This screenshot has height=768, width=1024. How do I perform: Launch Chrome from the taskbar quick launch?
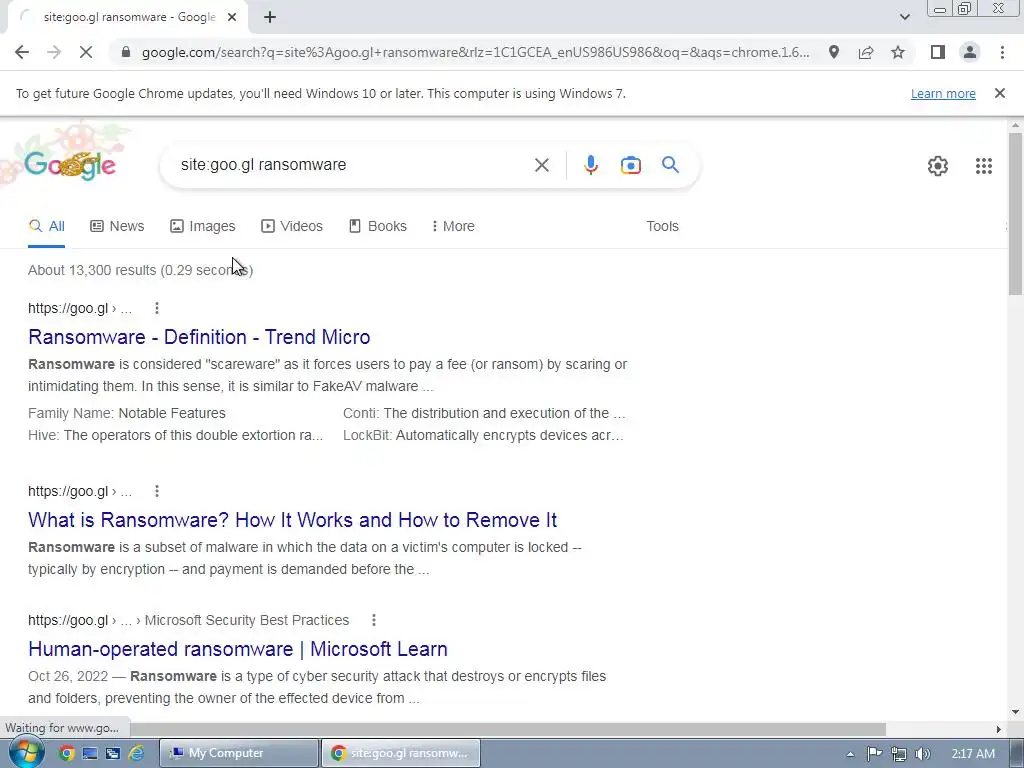tap(66, 754)
